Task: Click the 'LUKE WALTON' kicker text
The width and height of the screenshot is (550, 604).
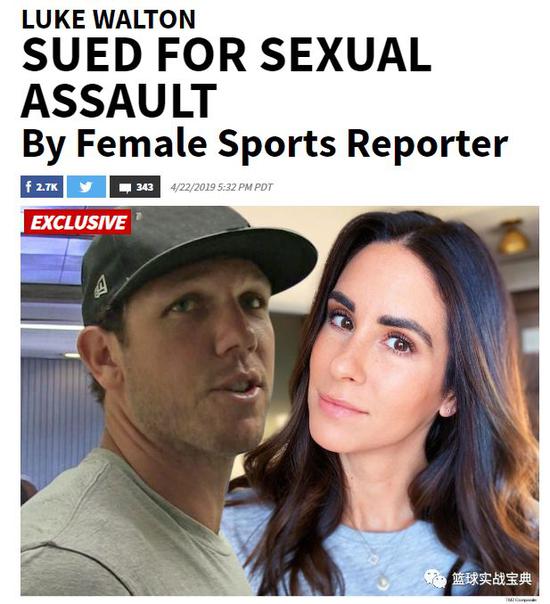Action: [109, 19]
